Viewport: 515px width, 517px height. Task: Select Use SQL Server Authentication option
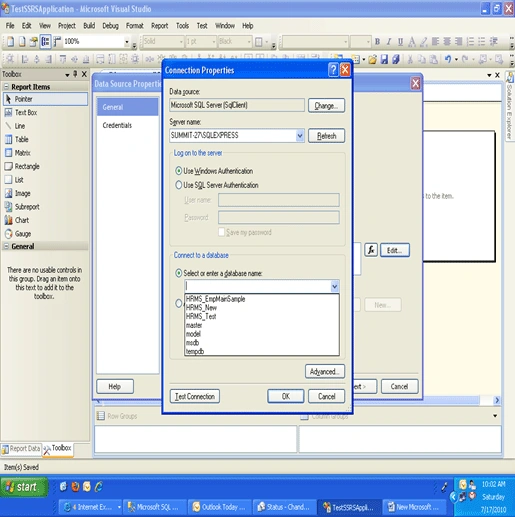click(217, 185)
